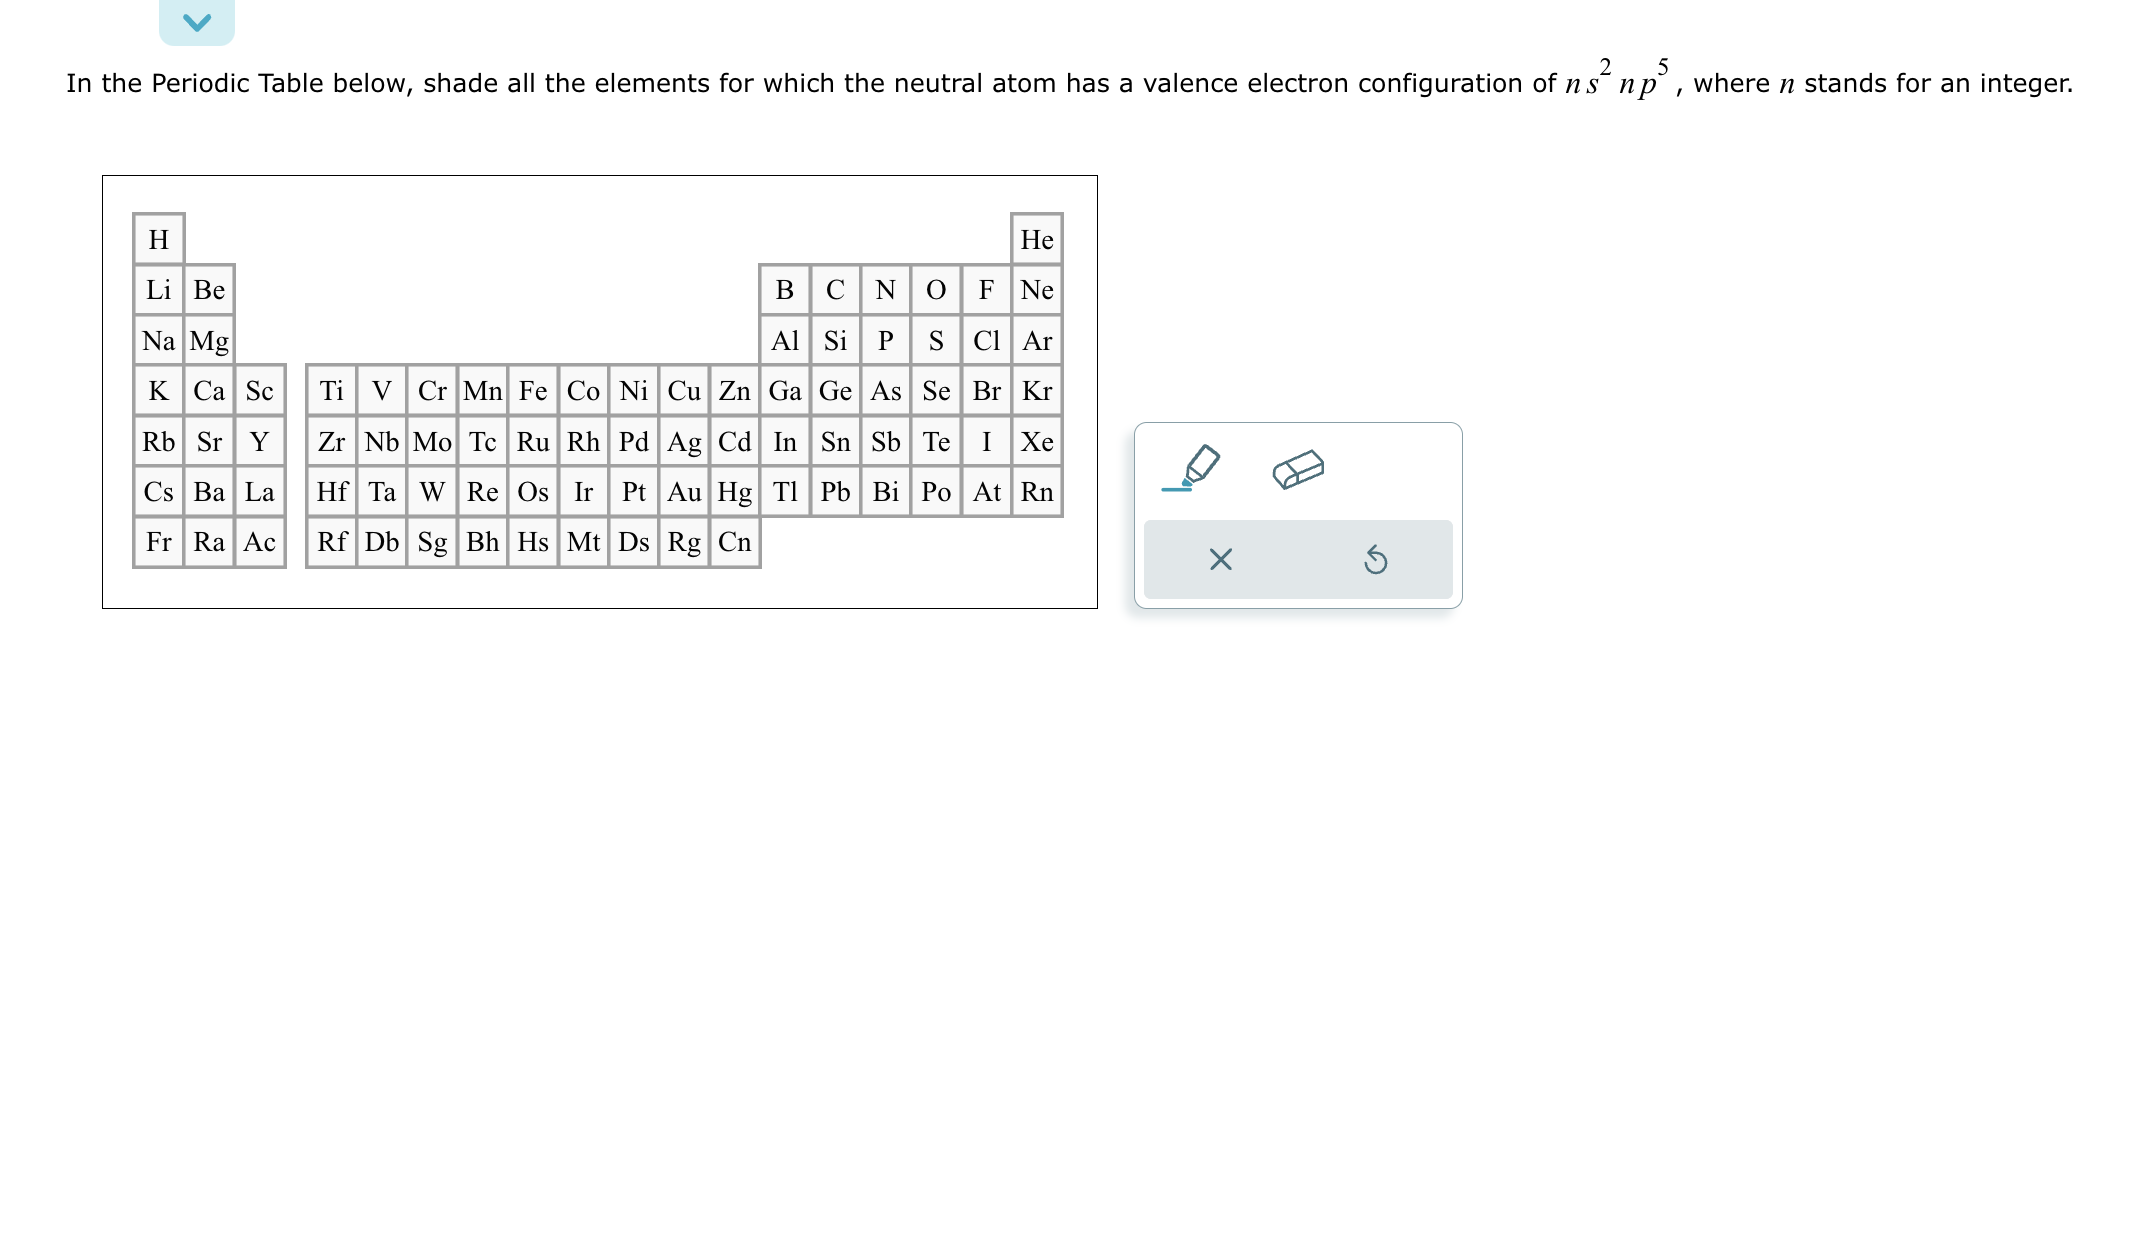The height and width of the screenshot is (1252, 2136).
Task: Click the He element cell
Action: pyautogui.click(x=1036, y=240)
